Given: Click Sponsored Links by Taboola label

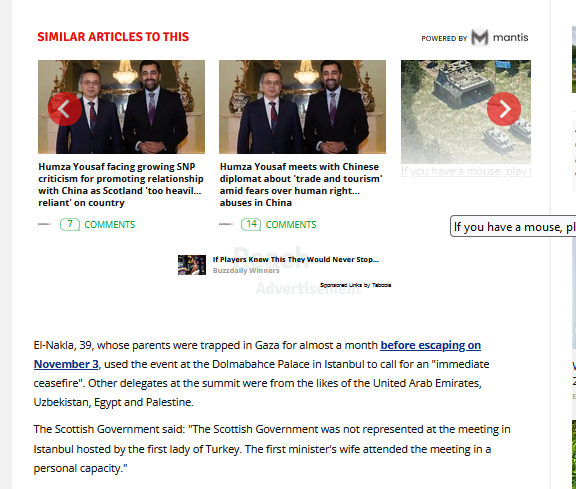Looking at the screenshot, I should click(x=355, y=285).
